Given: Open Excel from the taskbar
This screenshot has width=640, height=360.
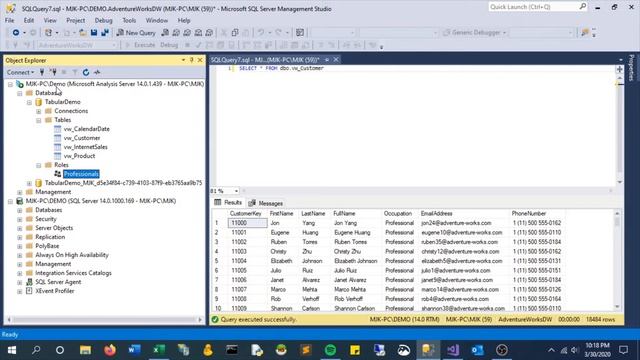Looking at the screenshot, I should tap(159, 350).
